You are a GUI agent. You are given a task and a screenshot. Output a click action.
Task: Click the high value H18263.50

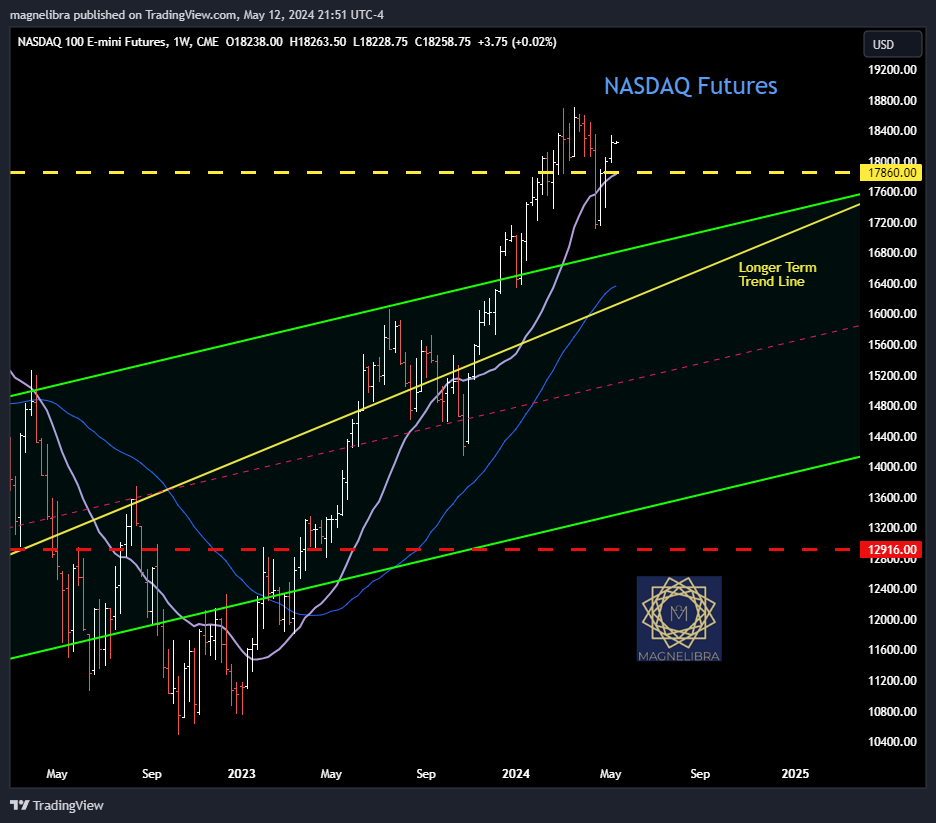[318, 42]
